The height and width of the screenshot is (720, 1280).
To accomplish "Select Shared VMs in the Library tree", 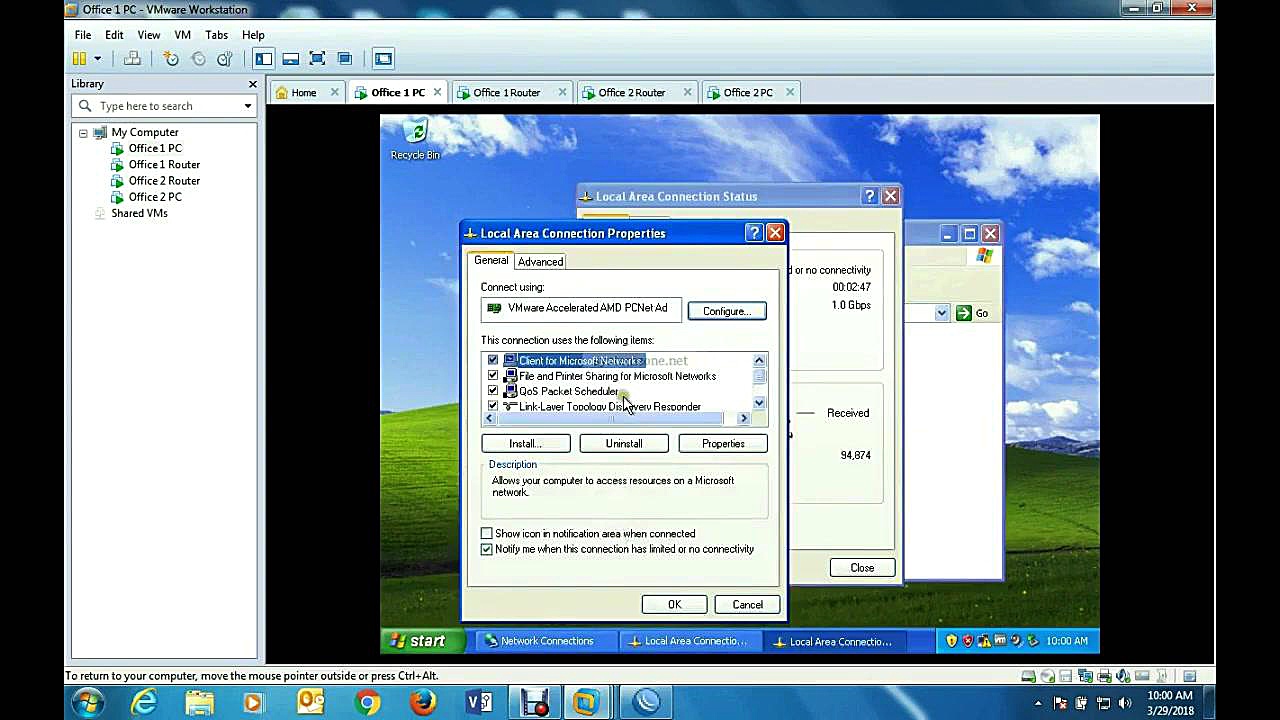I will coord(139,213).
